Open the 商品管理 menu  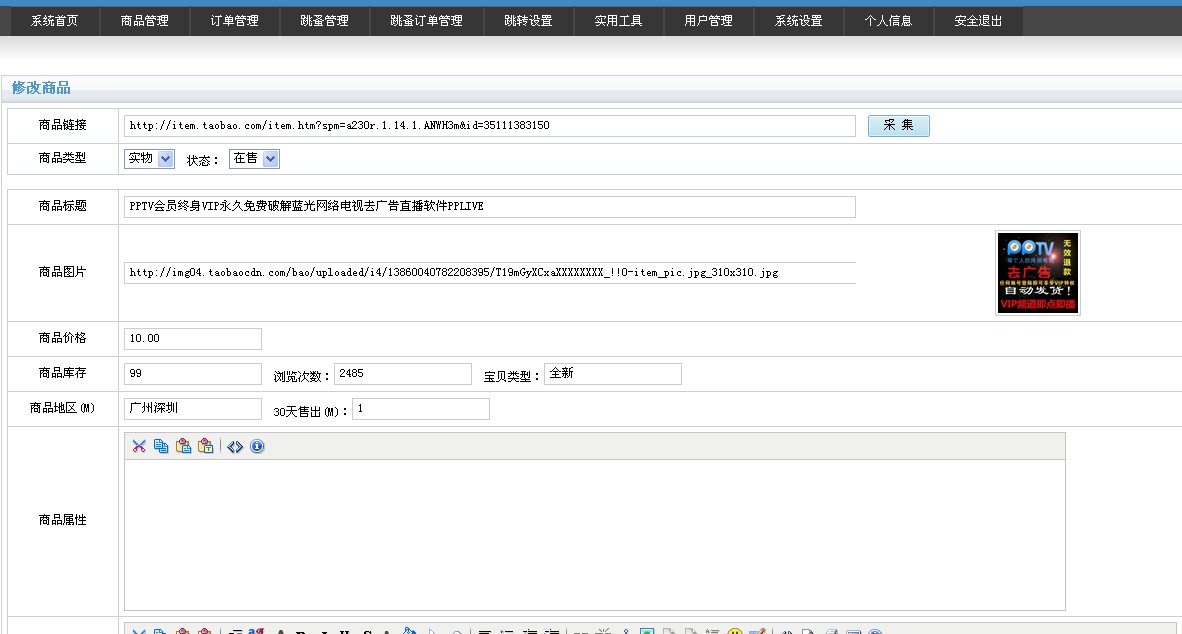pos(145,21)
